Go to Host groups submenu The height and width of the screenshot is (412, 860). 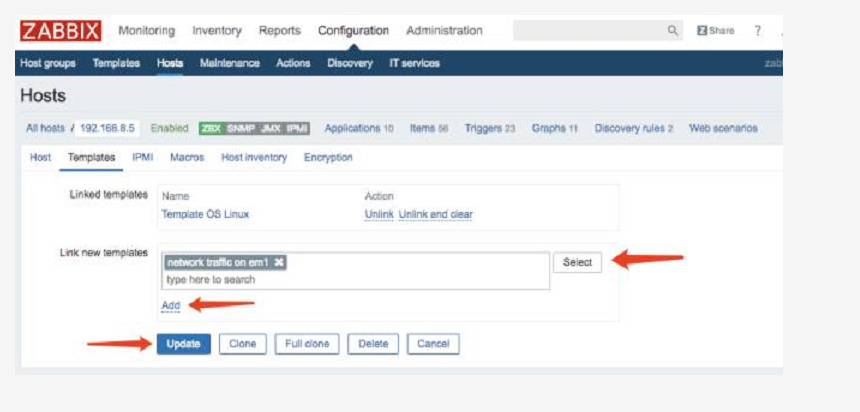pos(48,63)
